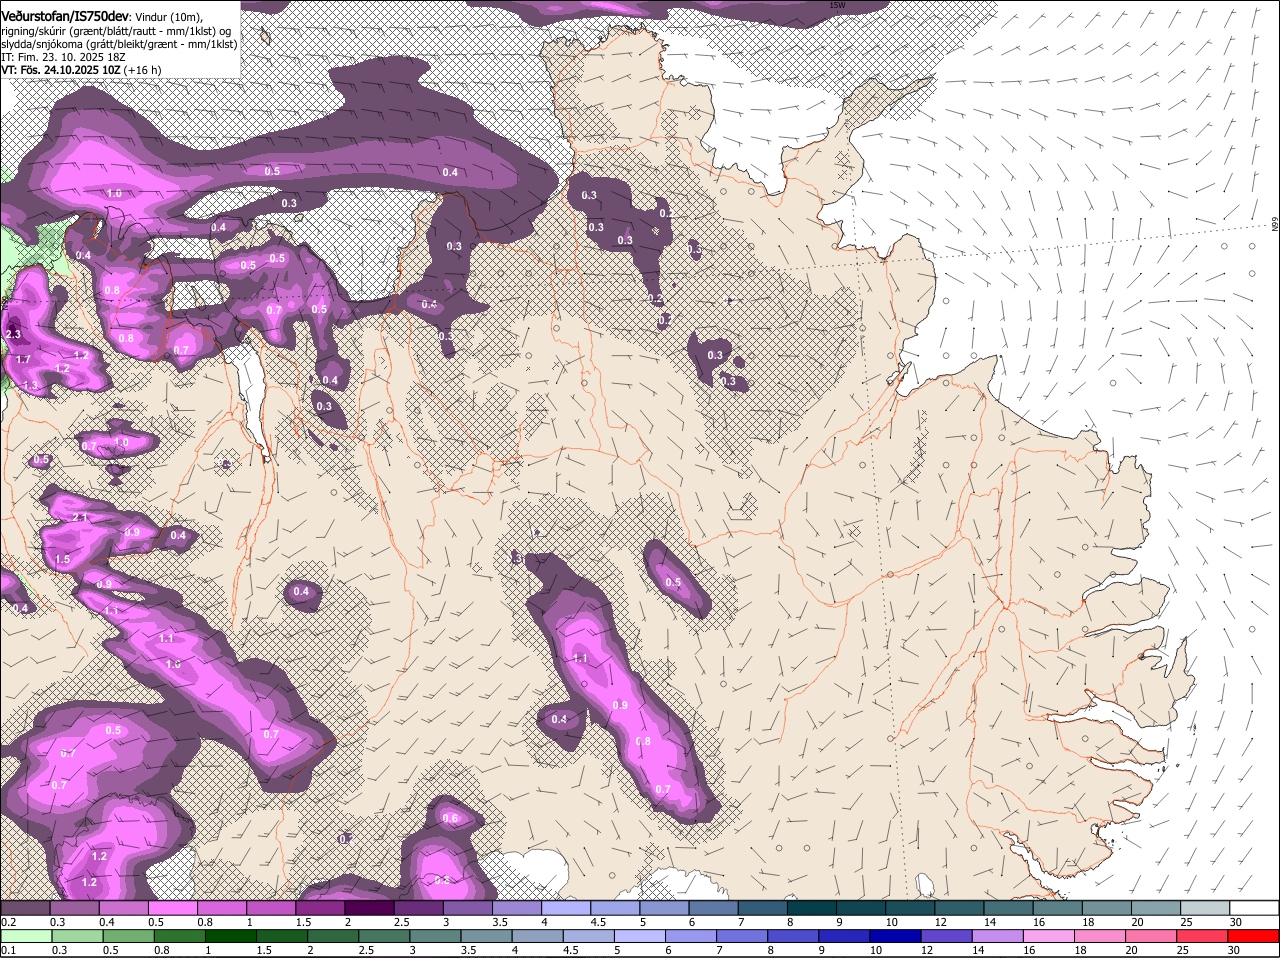Pick the lower legend swatch labeled 6

point(693,937)
